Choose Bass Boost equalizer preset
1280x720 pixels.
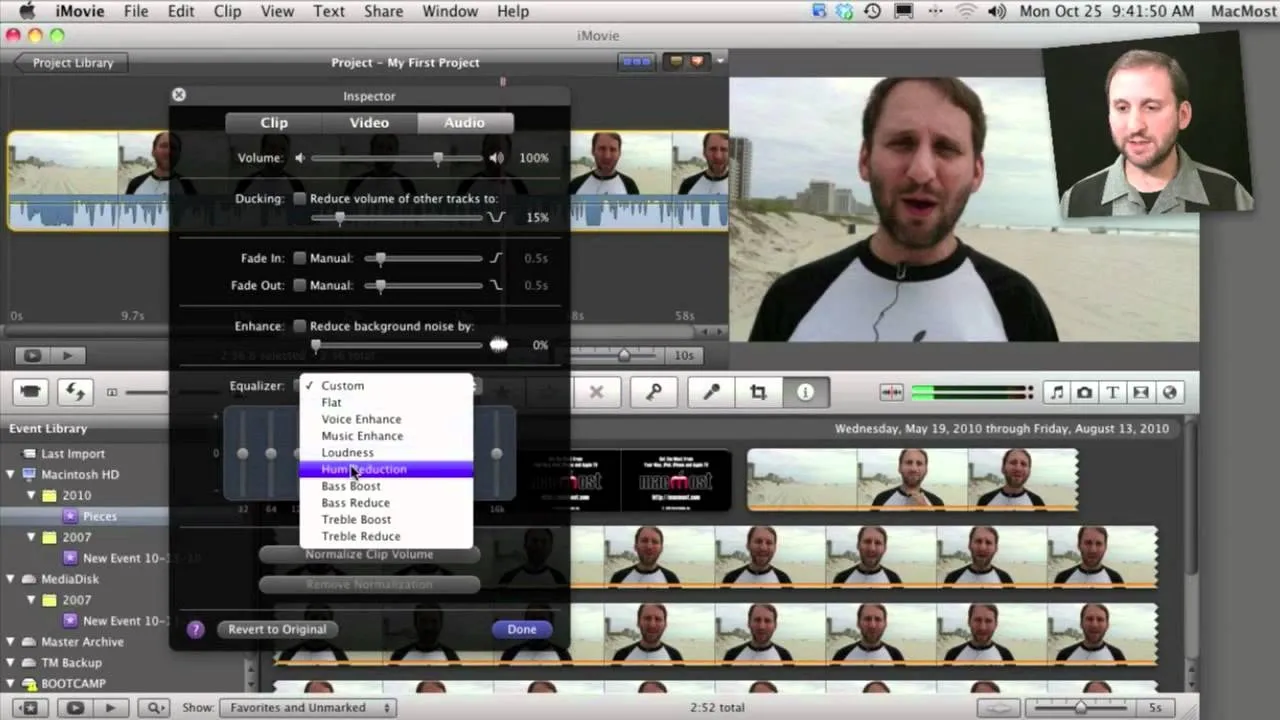click(x=386, y=486)
